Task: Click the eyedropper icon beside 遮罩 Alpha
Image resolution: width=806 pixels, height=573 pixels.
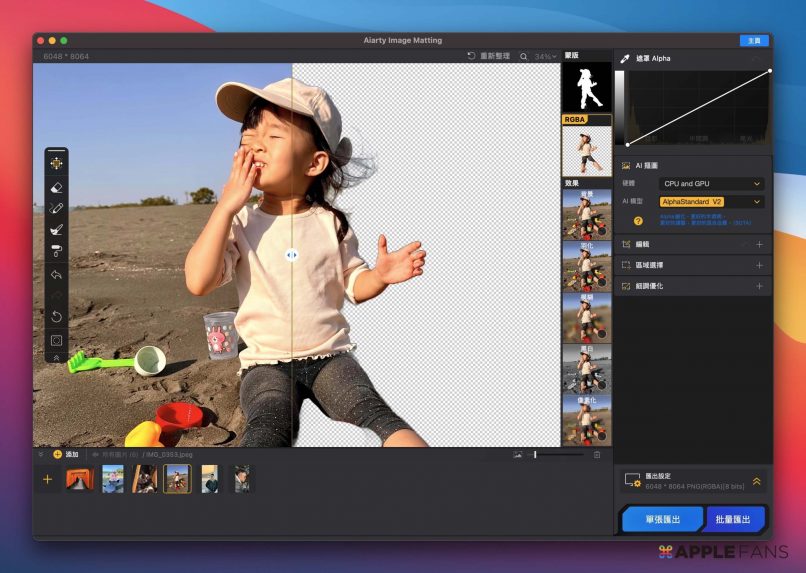Action: (x=625, y=59)
